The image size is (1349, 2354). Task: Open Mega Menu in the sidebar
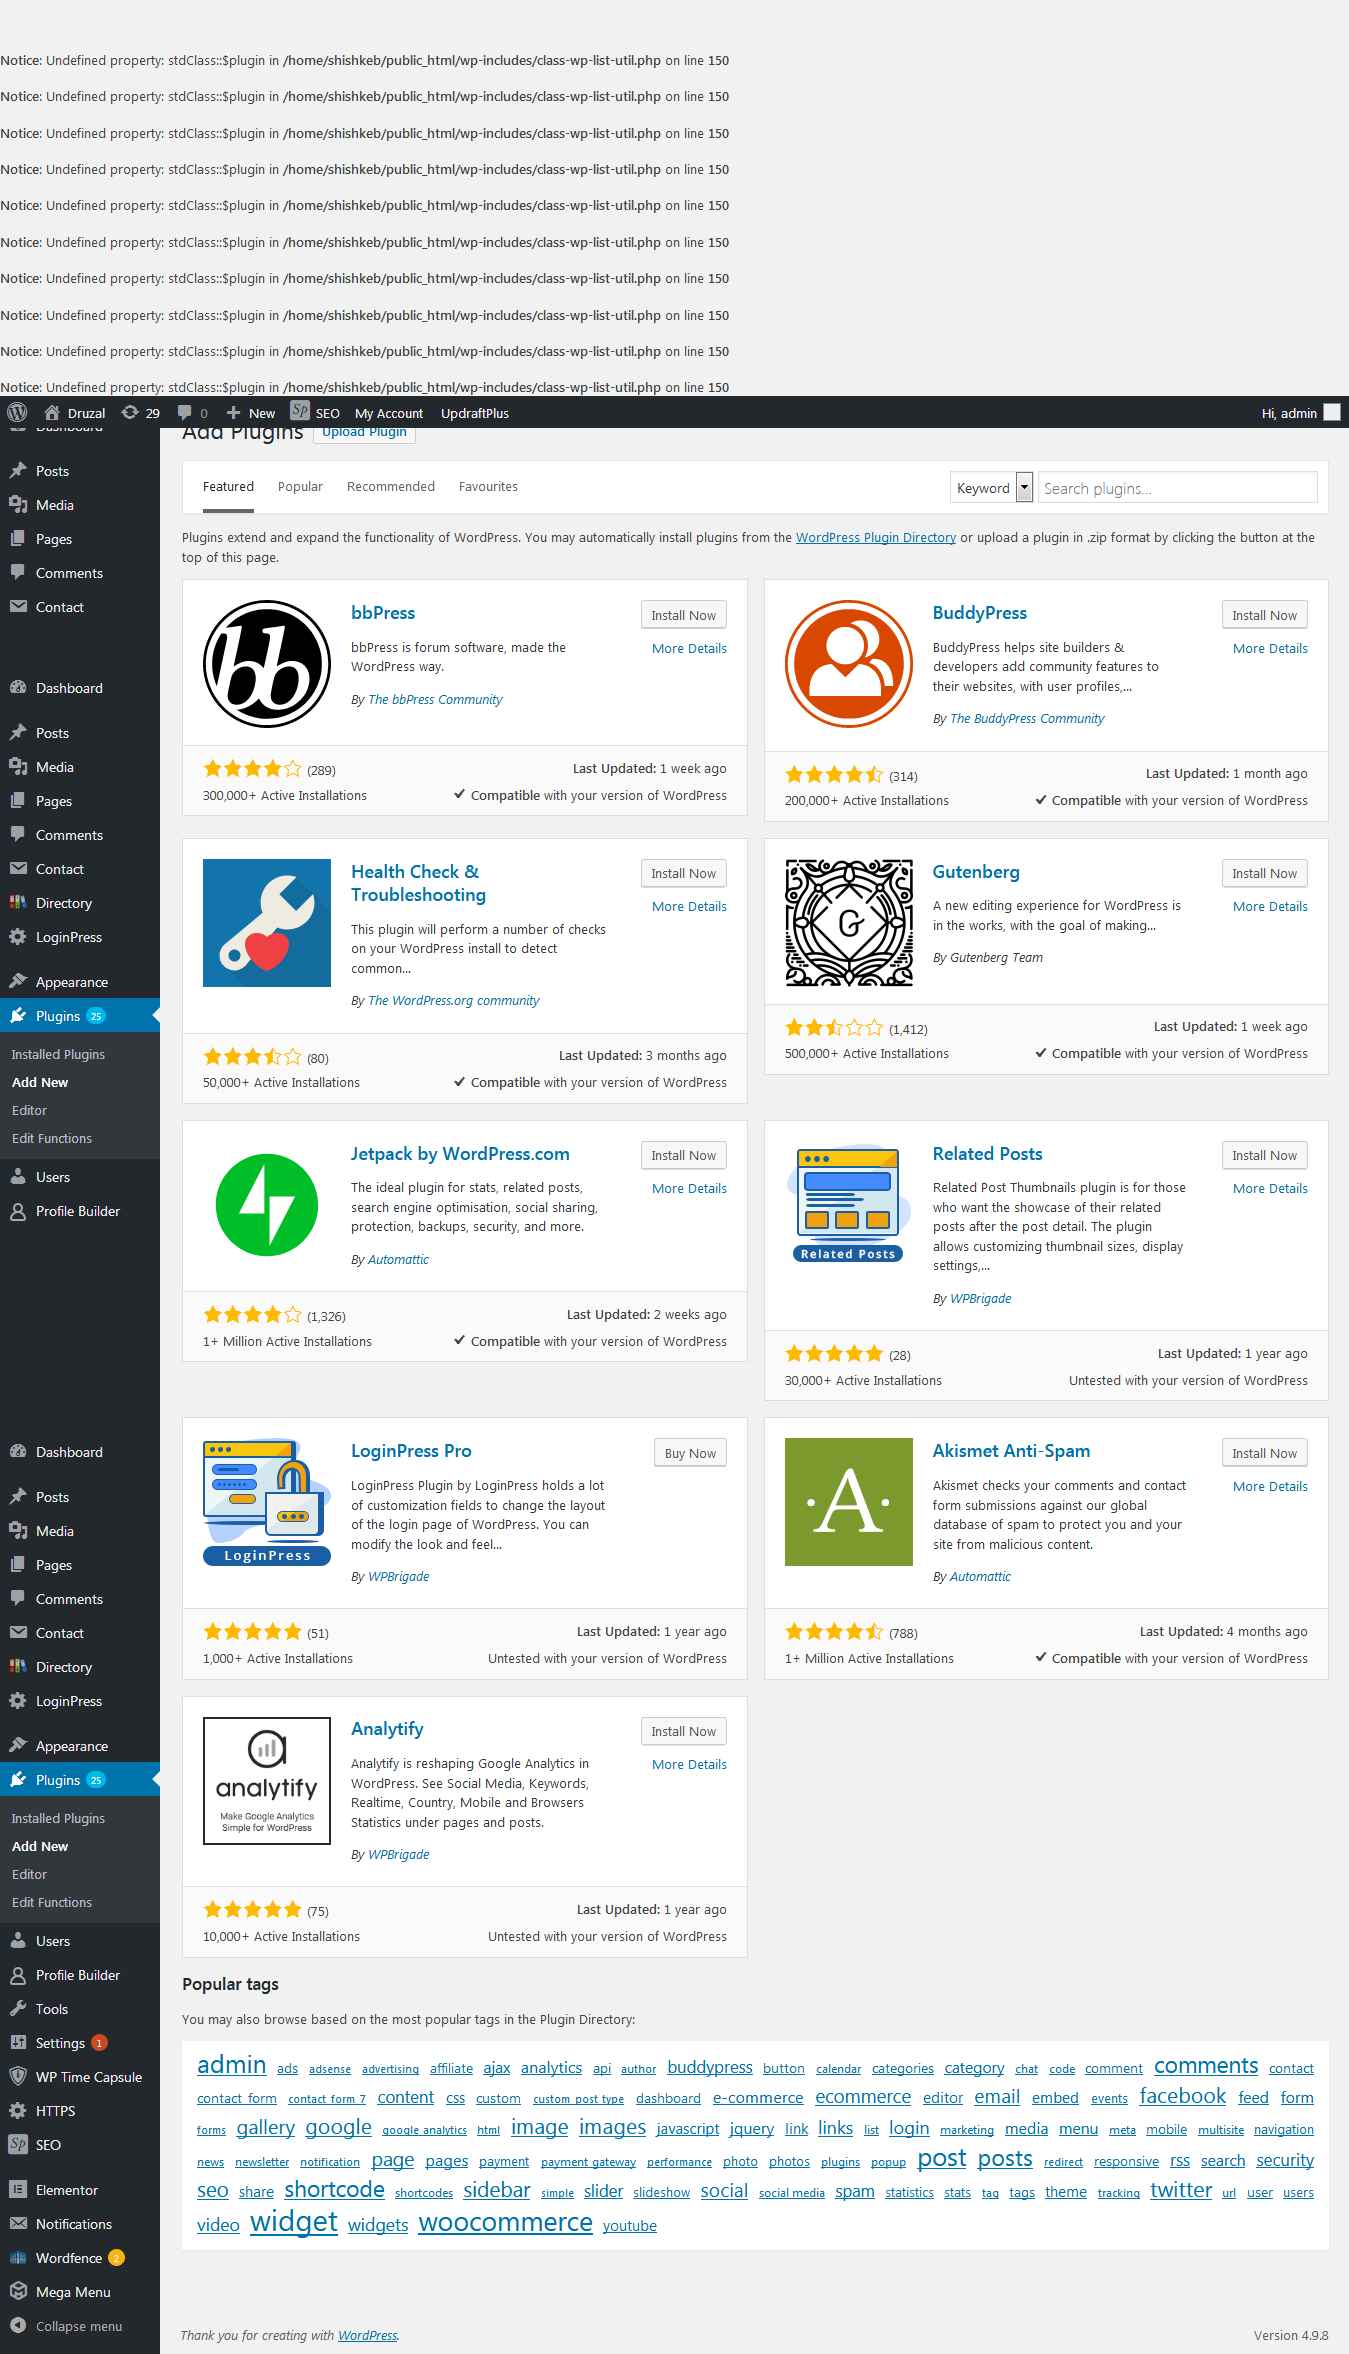coord(73,2292)
